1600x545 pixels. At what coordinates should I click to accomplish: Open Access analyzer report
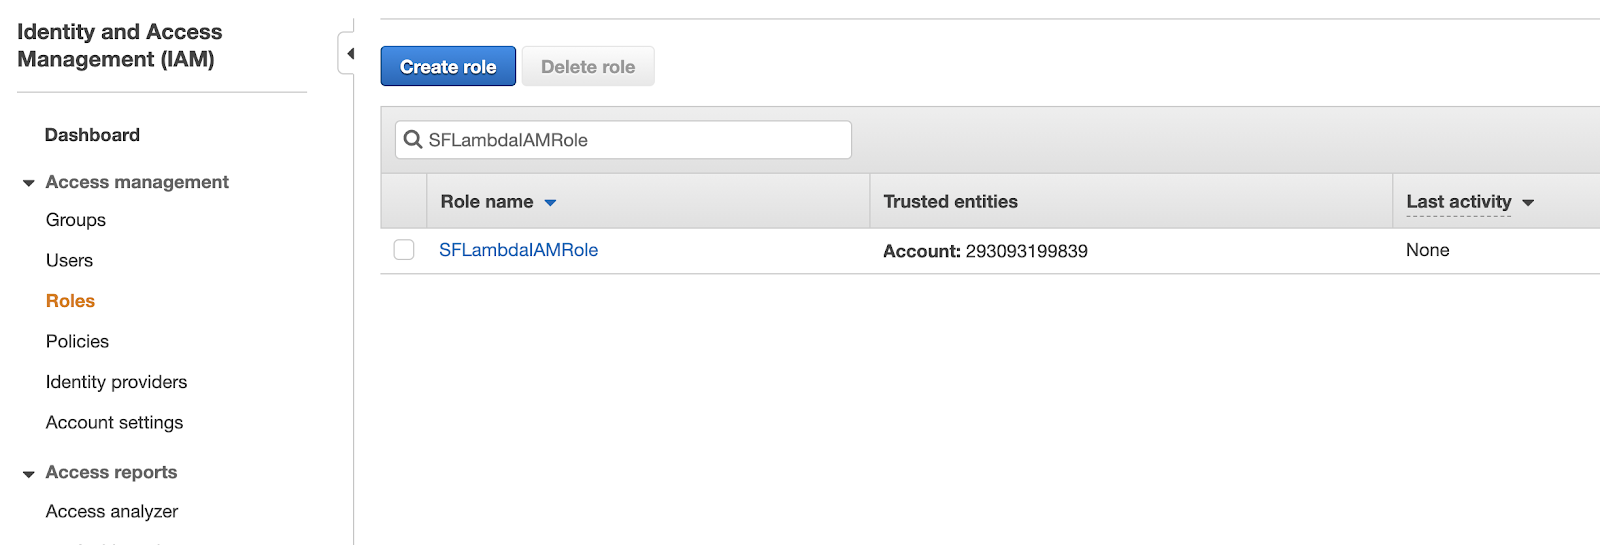click(x=112, y=511)
